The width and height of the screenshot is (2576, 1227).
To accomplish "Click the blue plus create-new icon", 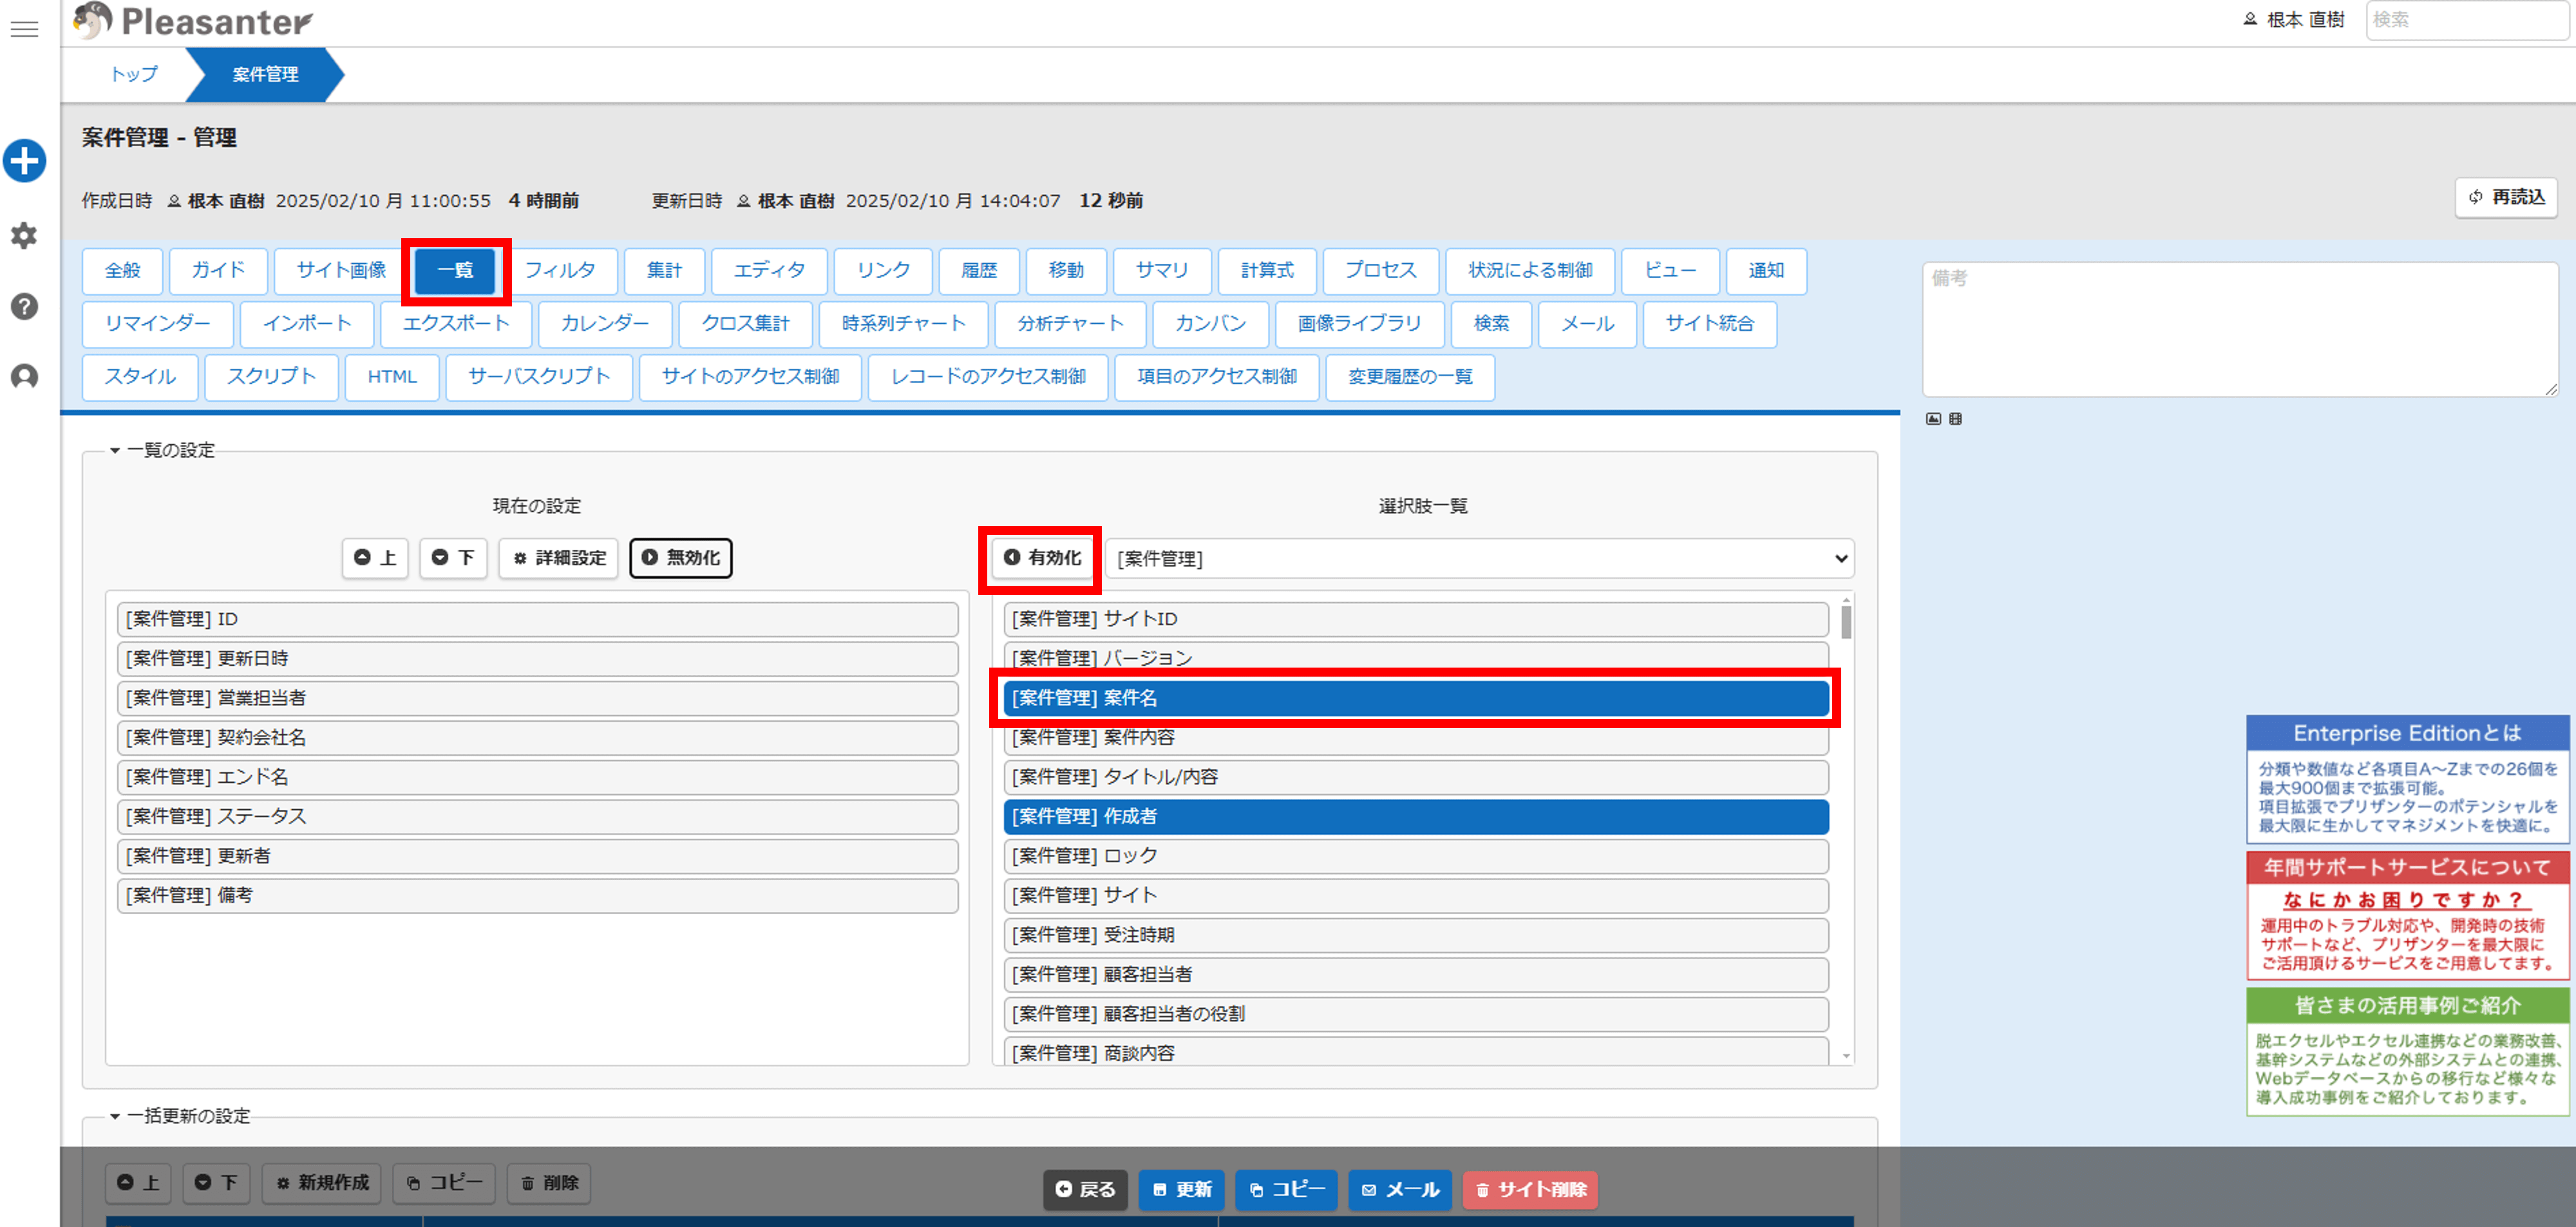I will tap(24, 161).
